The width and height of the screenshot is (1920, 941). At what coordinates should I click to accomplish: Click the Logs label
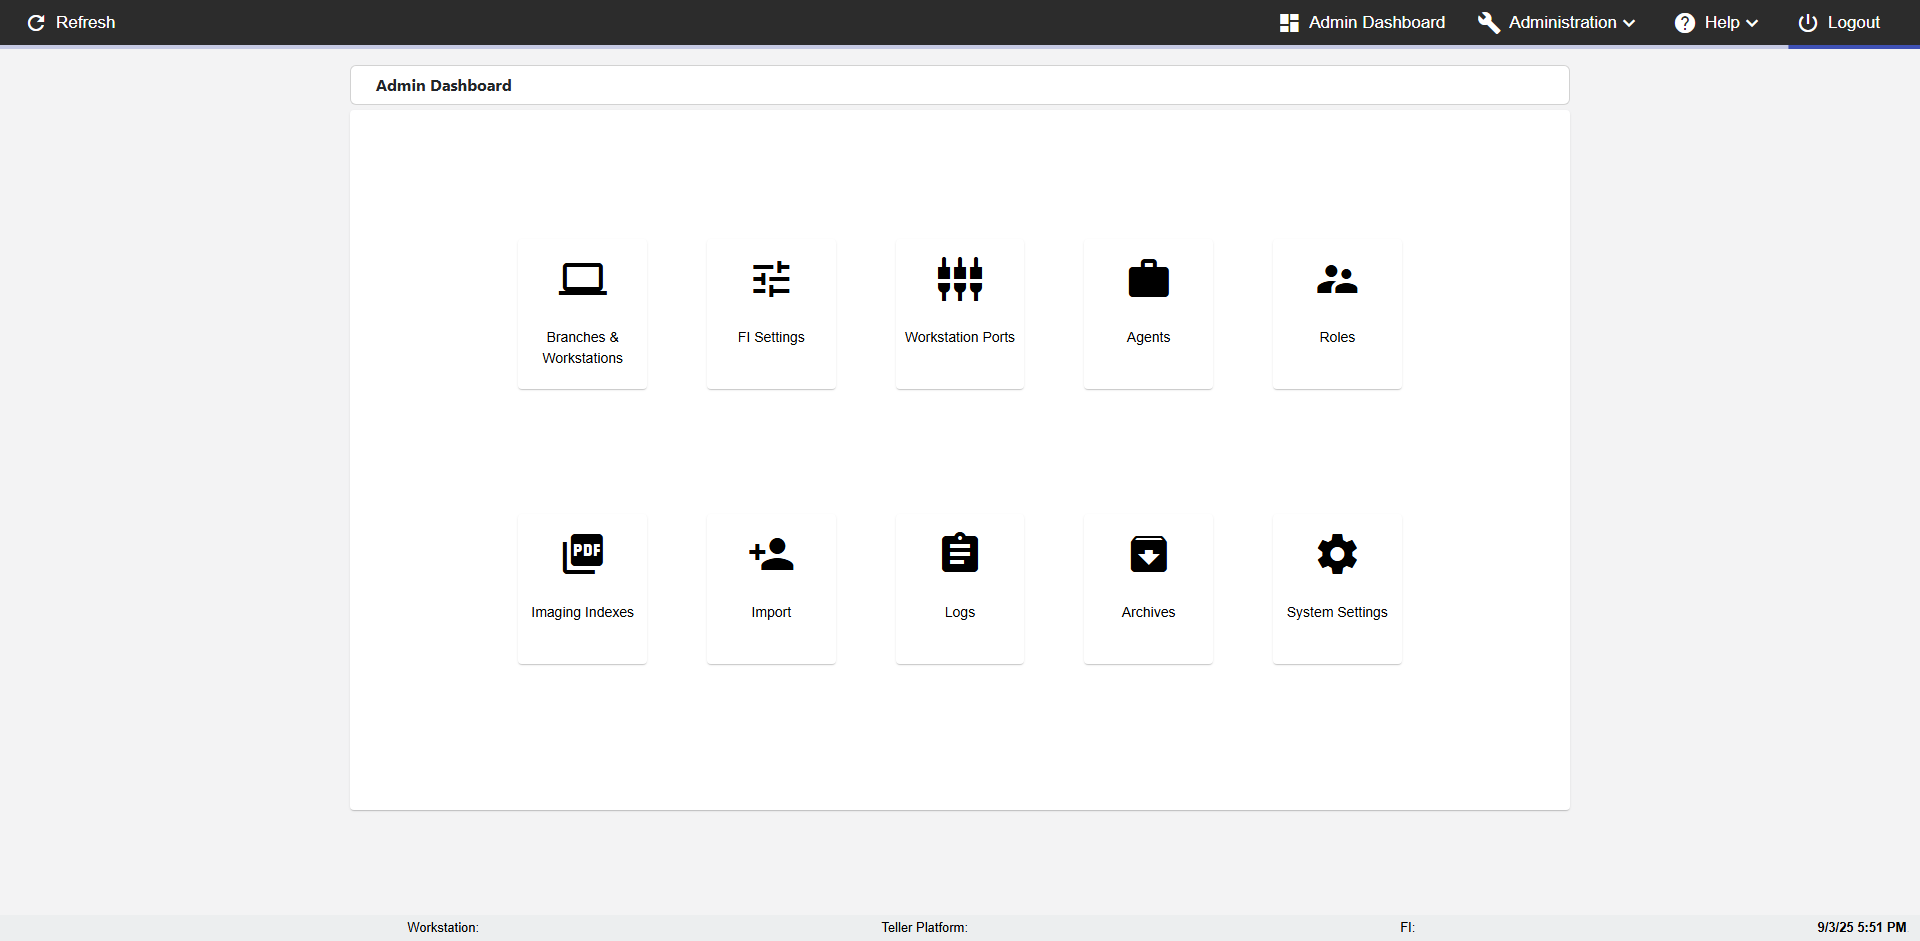(960, 612)
